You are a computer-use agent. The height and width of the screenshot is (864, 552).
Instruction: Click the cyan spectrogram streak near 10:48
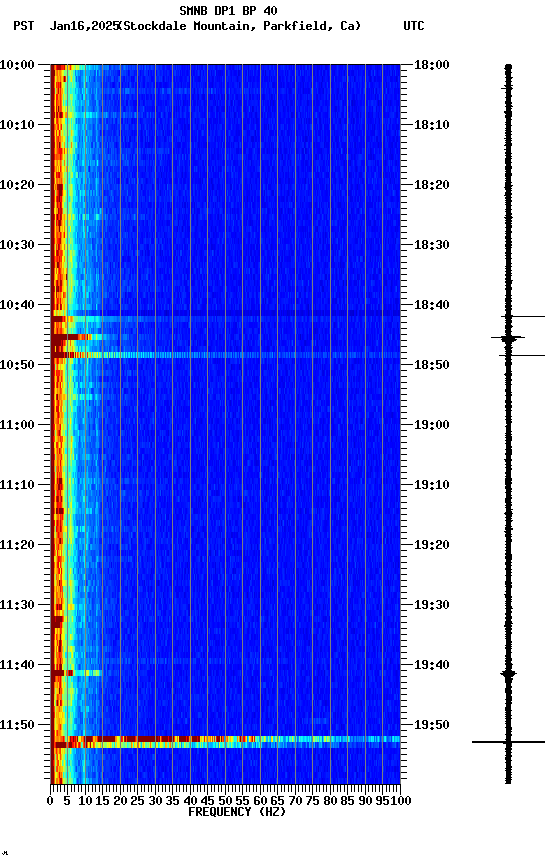coord(225,355)
